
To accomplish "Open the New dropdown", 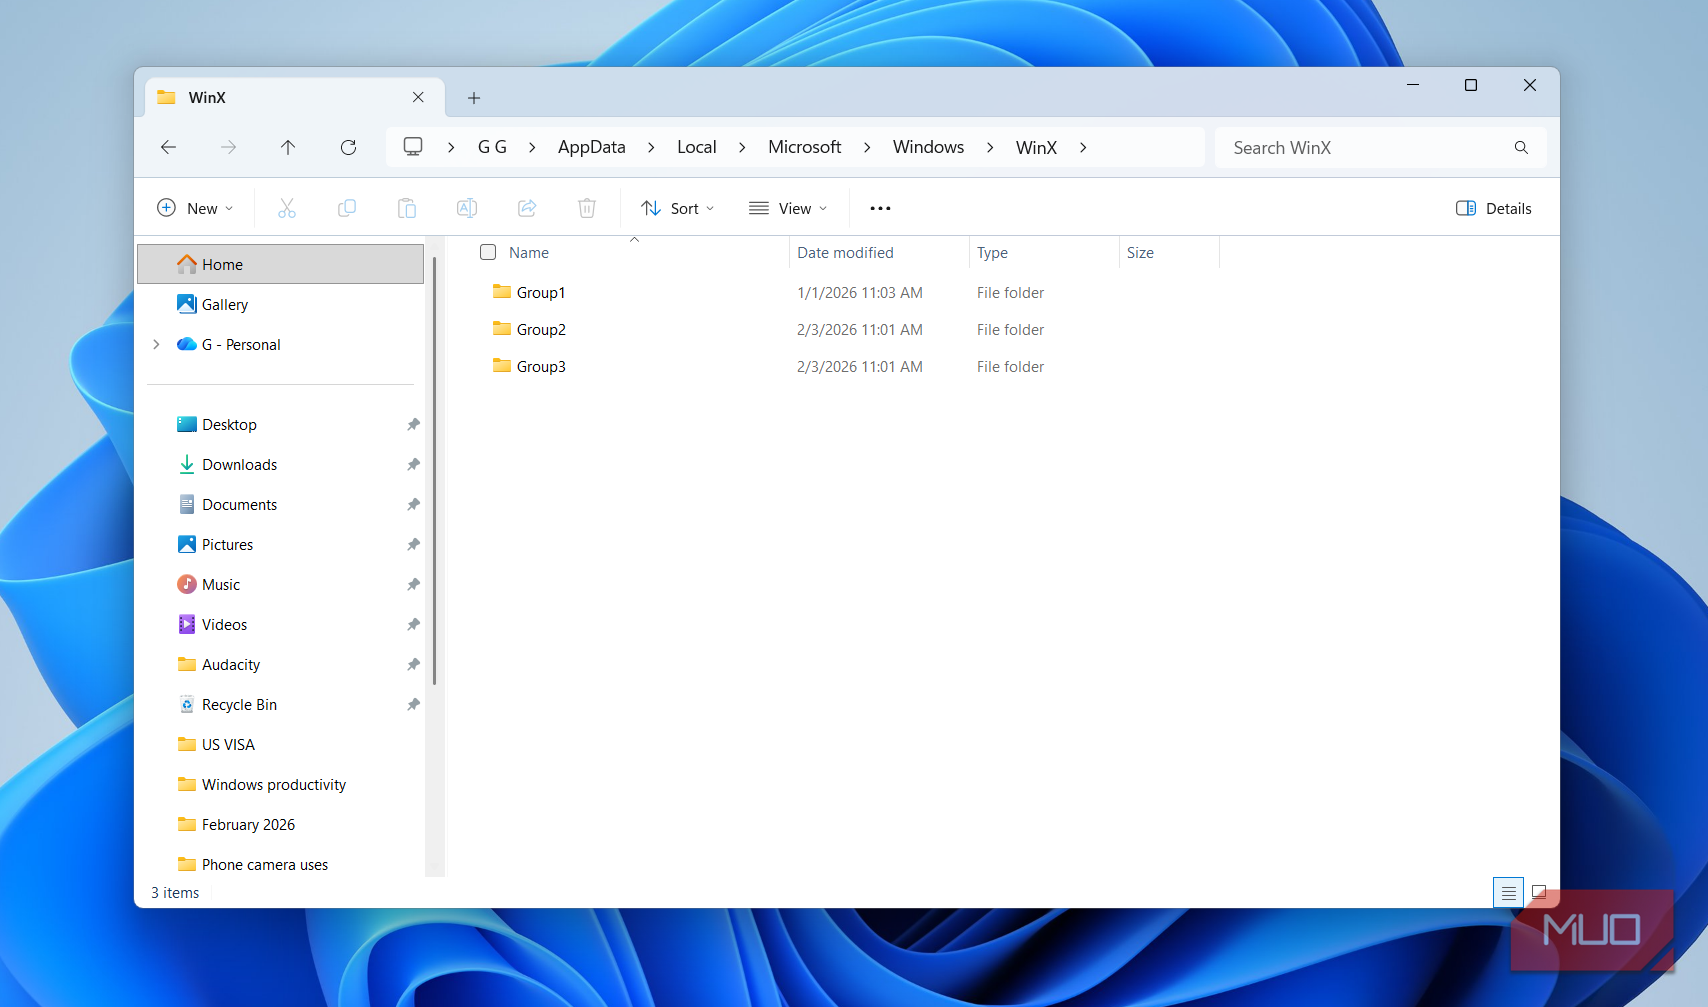I will tap(196, 208).
